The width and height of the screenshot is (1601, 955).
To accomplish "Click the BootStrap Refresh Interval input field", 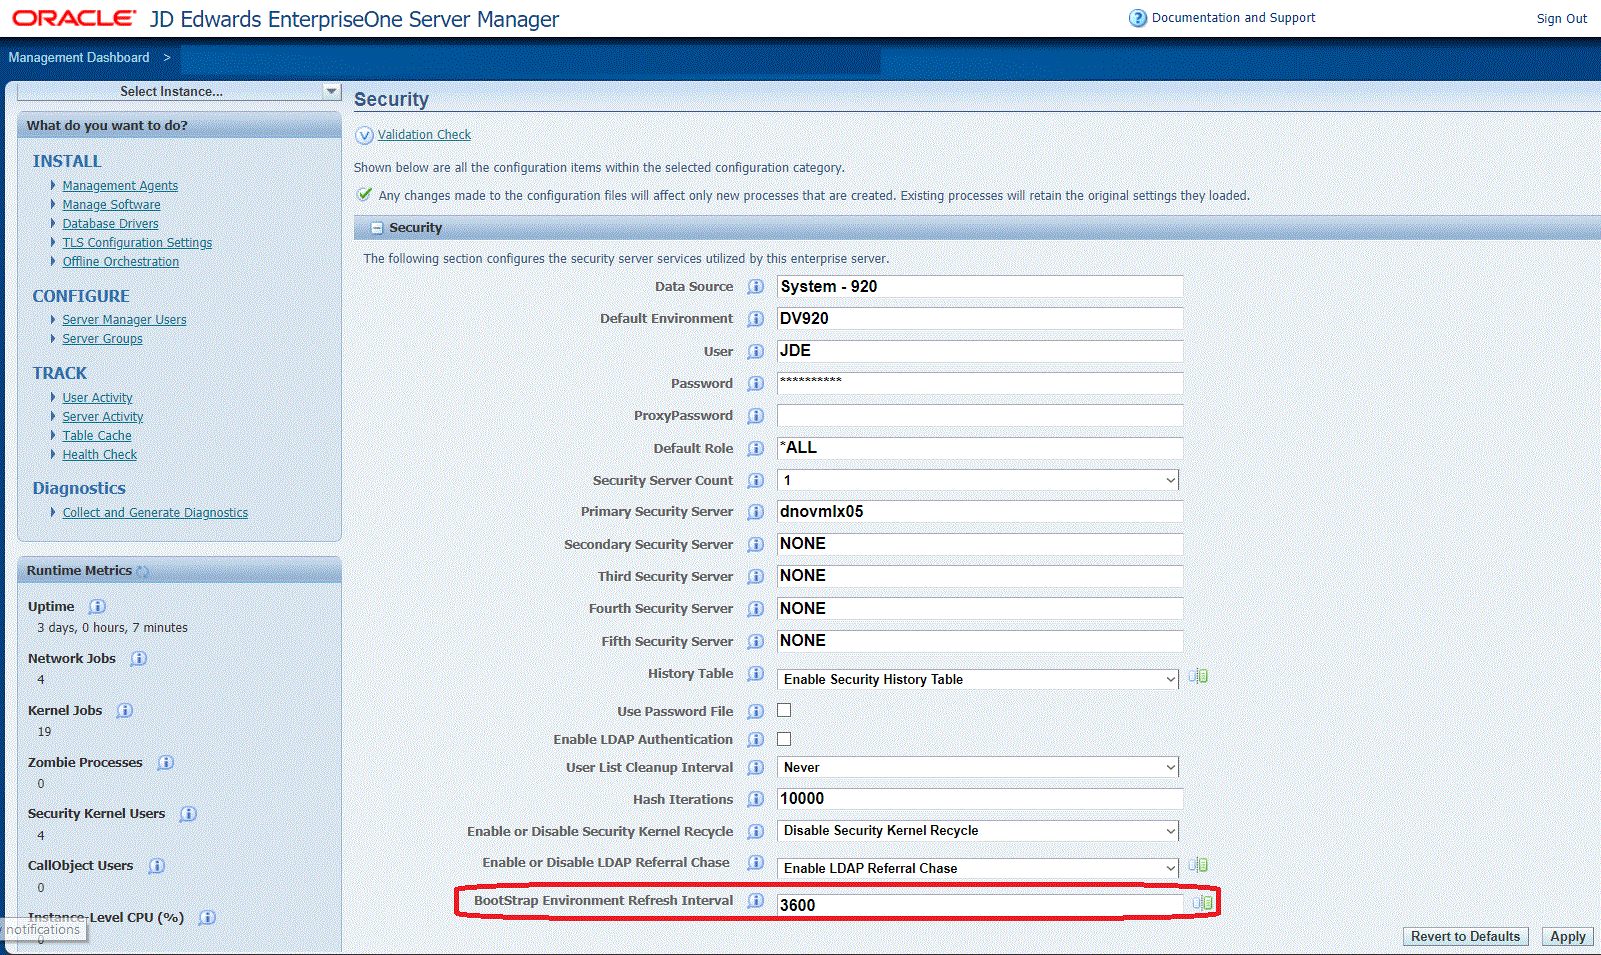I will 980,905.
